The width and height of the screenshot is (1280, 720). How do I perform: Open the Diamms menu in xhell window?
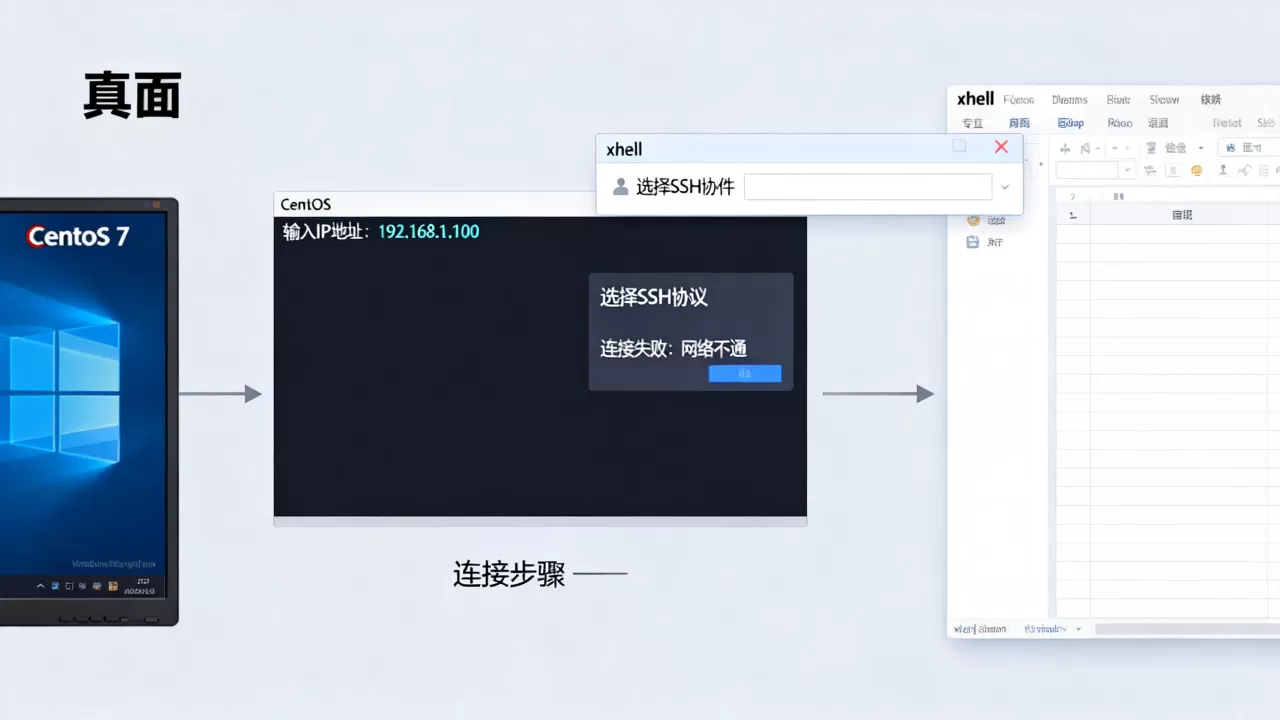[x=1069, y=100]
